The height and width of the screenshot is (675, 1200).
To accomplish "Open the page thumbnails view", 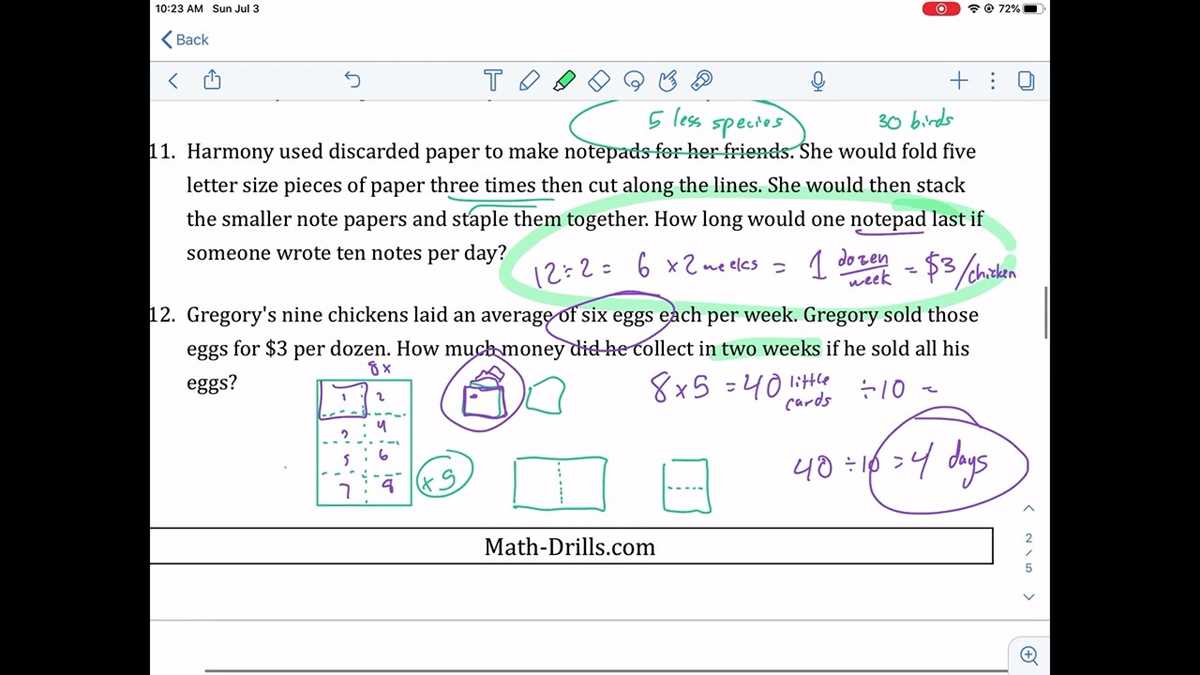I will [1026, 81].
